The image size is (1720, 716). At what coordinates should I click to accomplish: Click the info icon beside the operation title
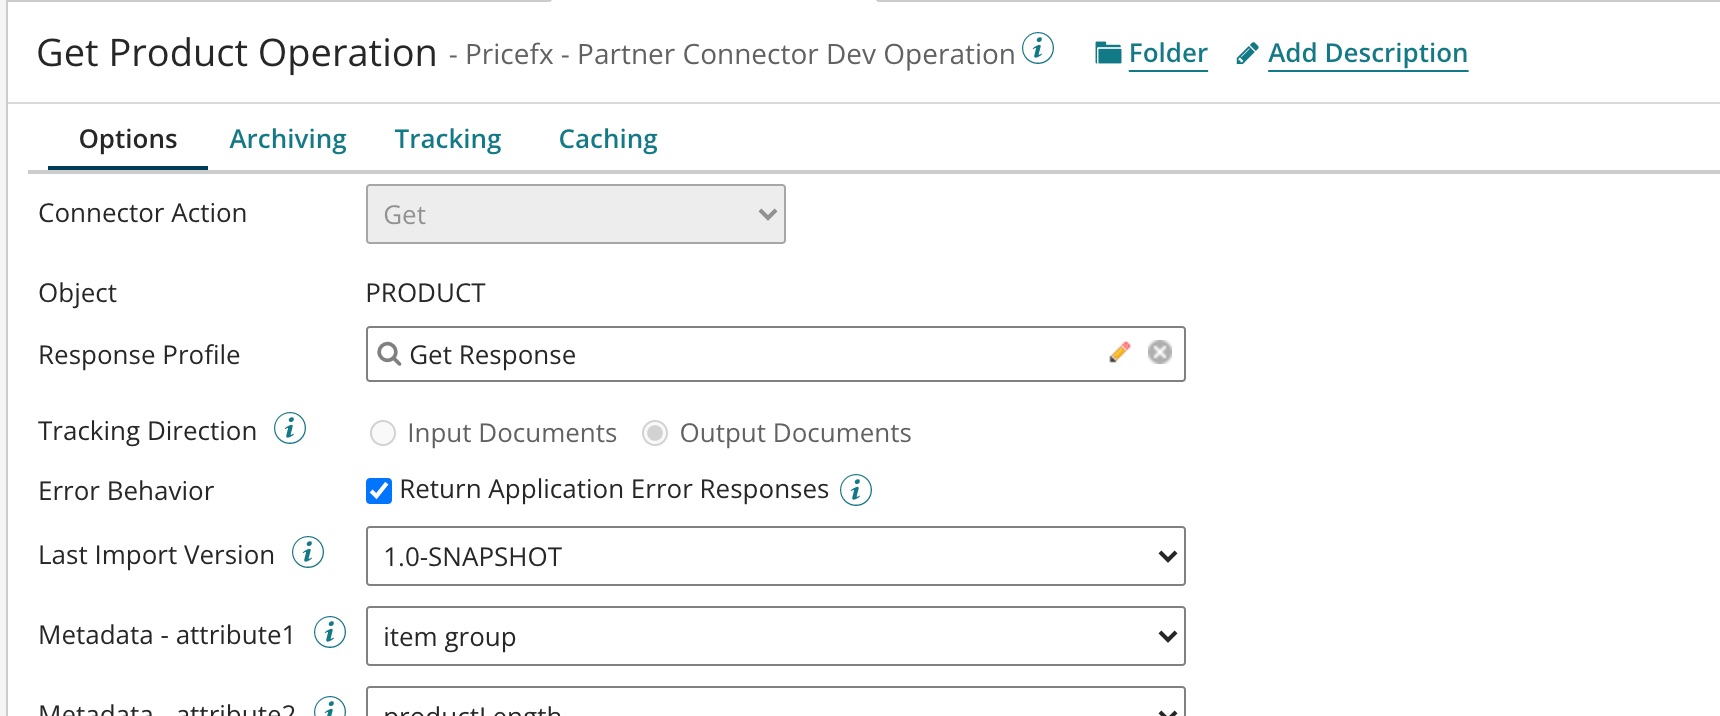[1039, 48]
